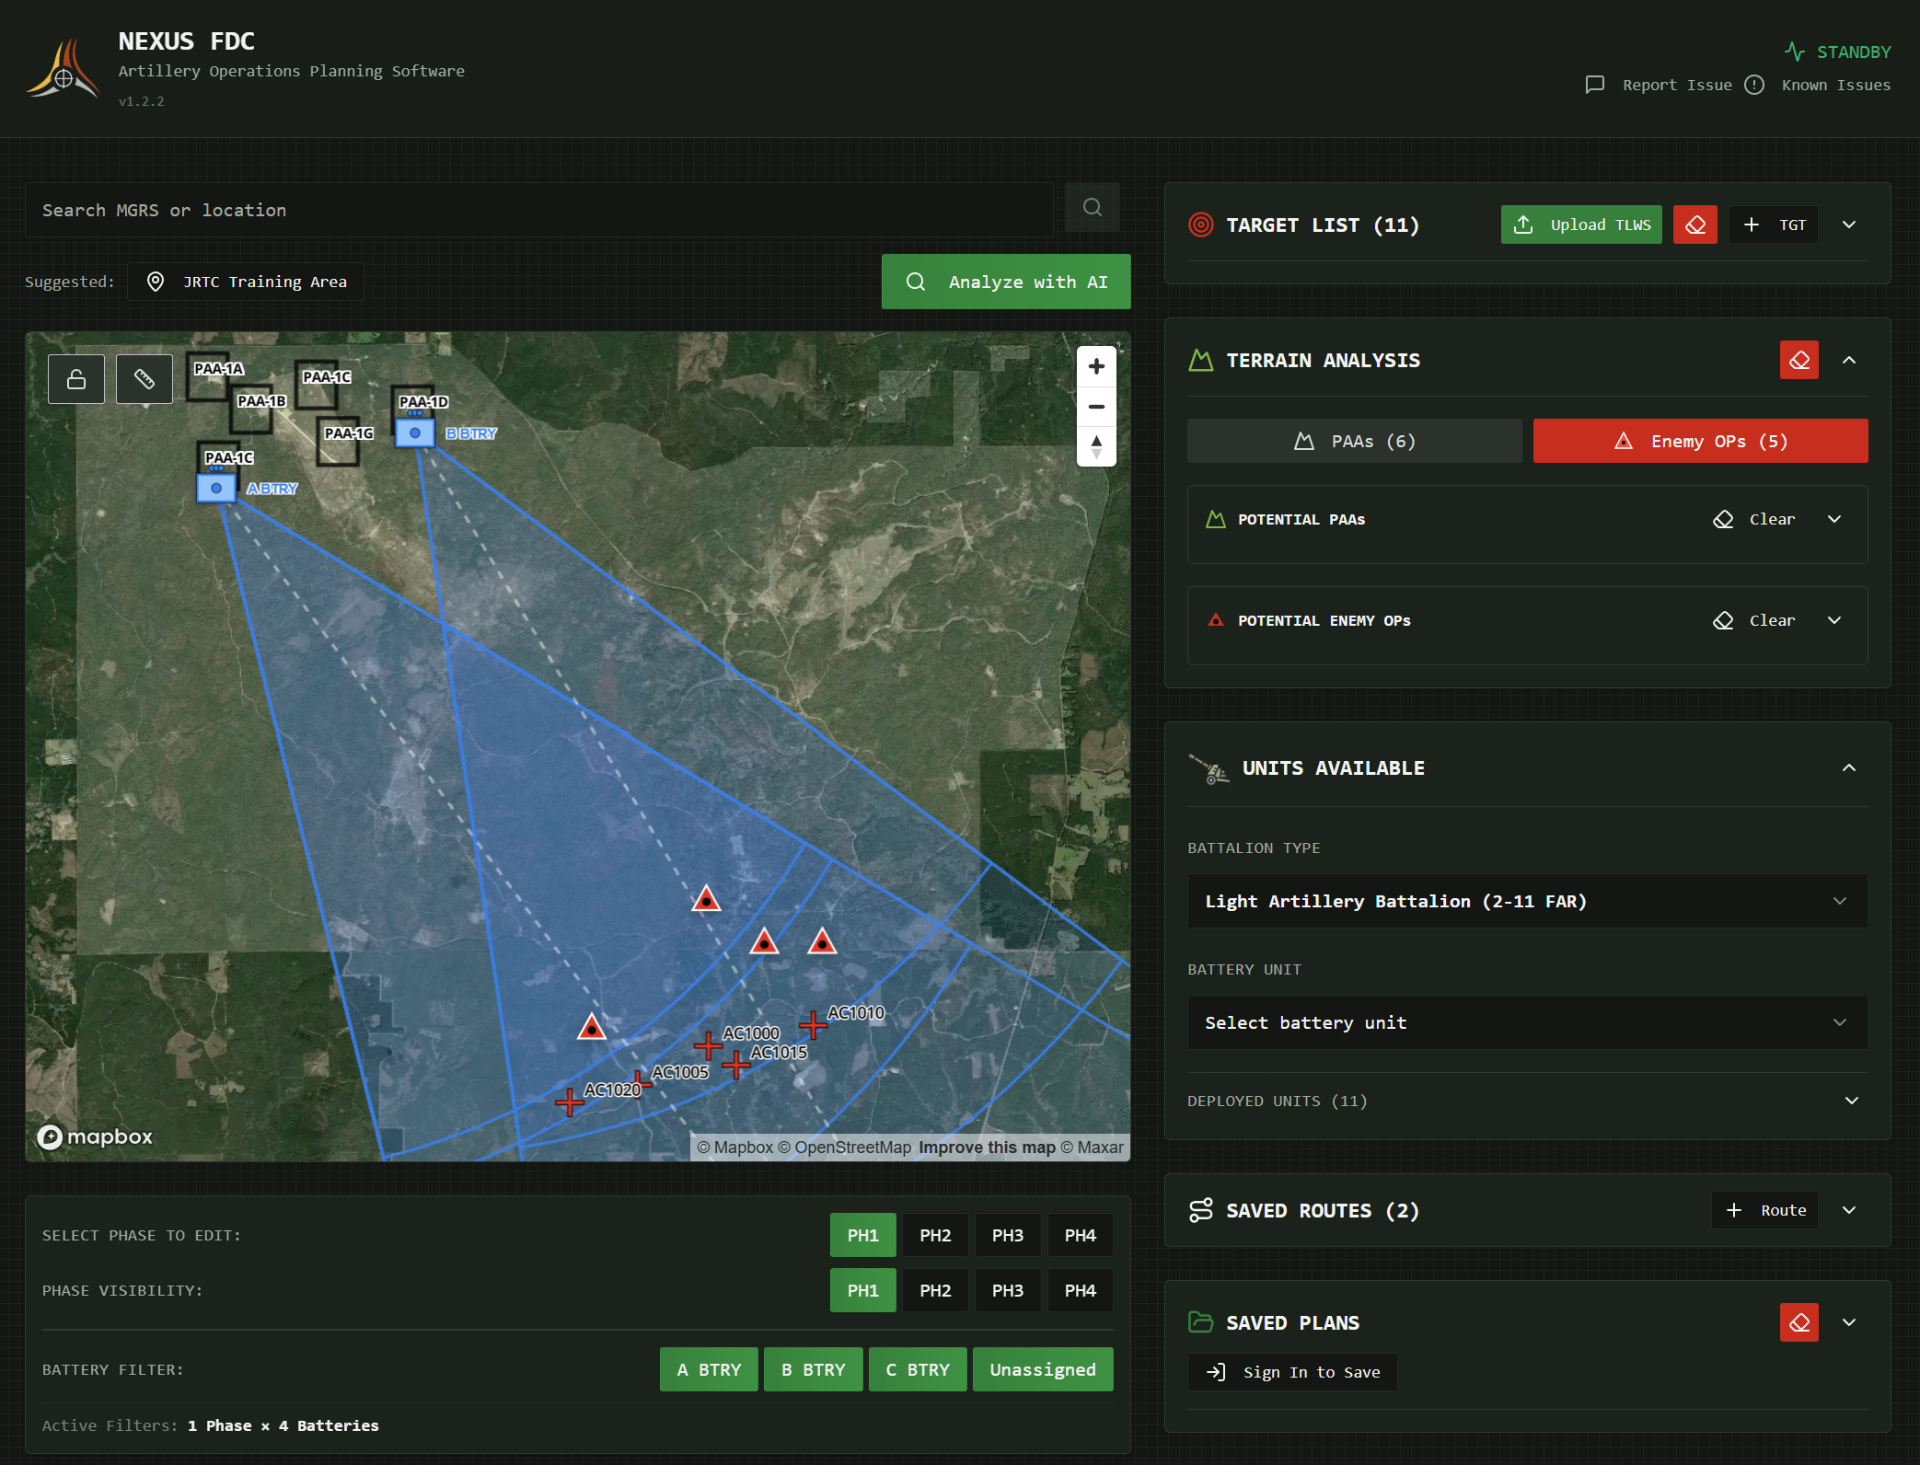Expand Deployed Units list
Image resolution: width=1920 pixels, height=1465 pixels.
[x=1851, y=1100]
